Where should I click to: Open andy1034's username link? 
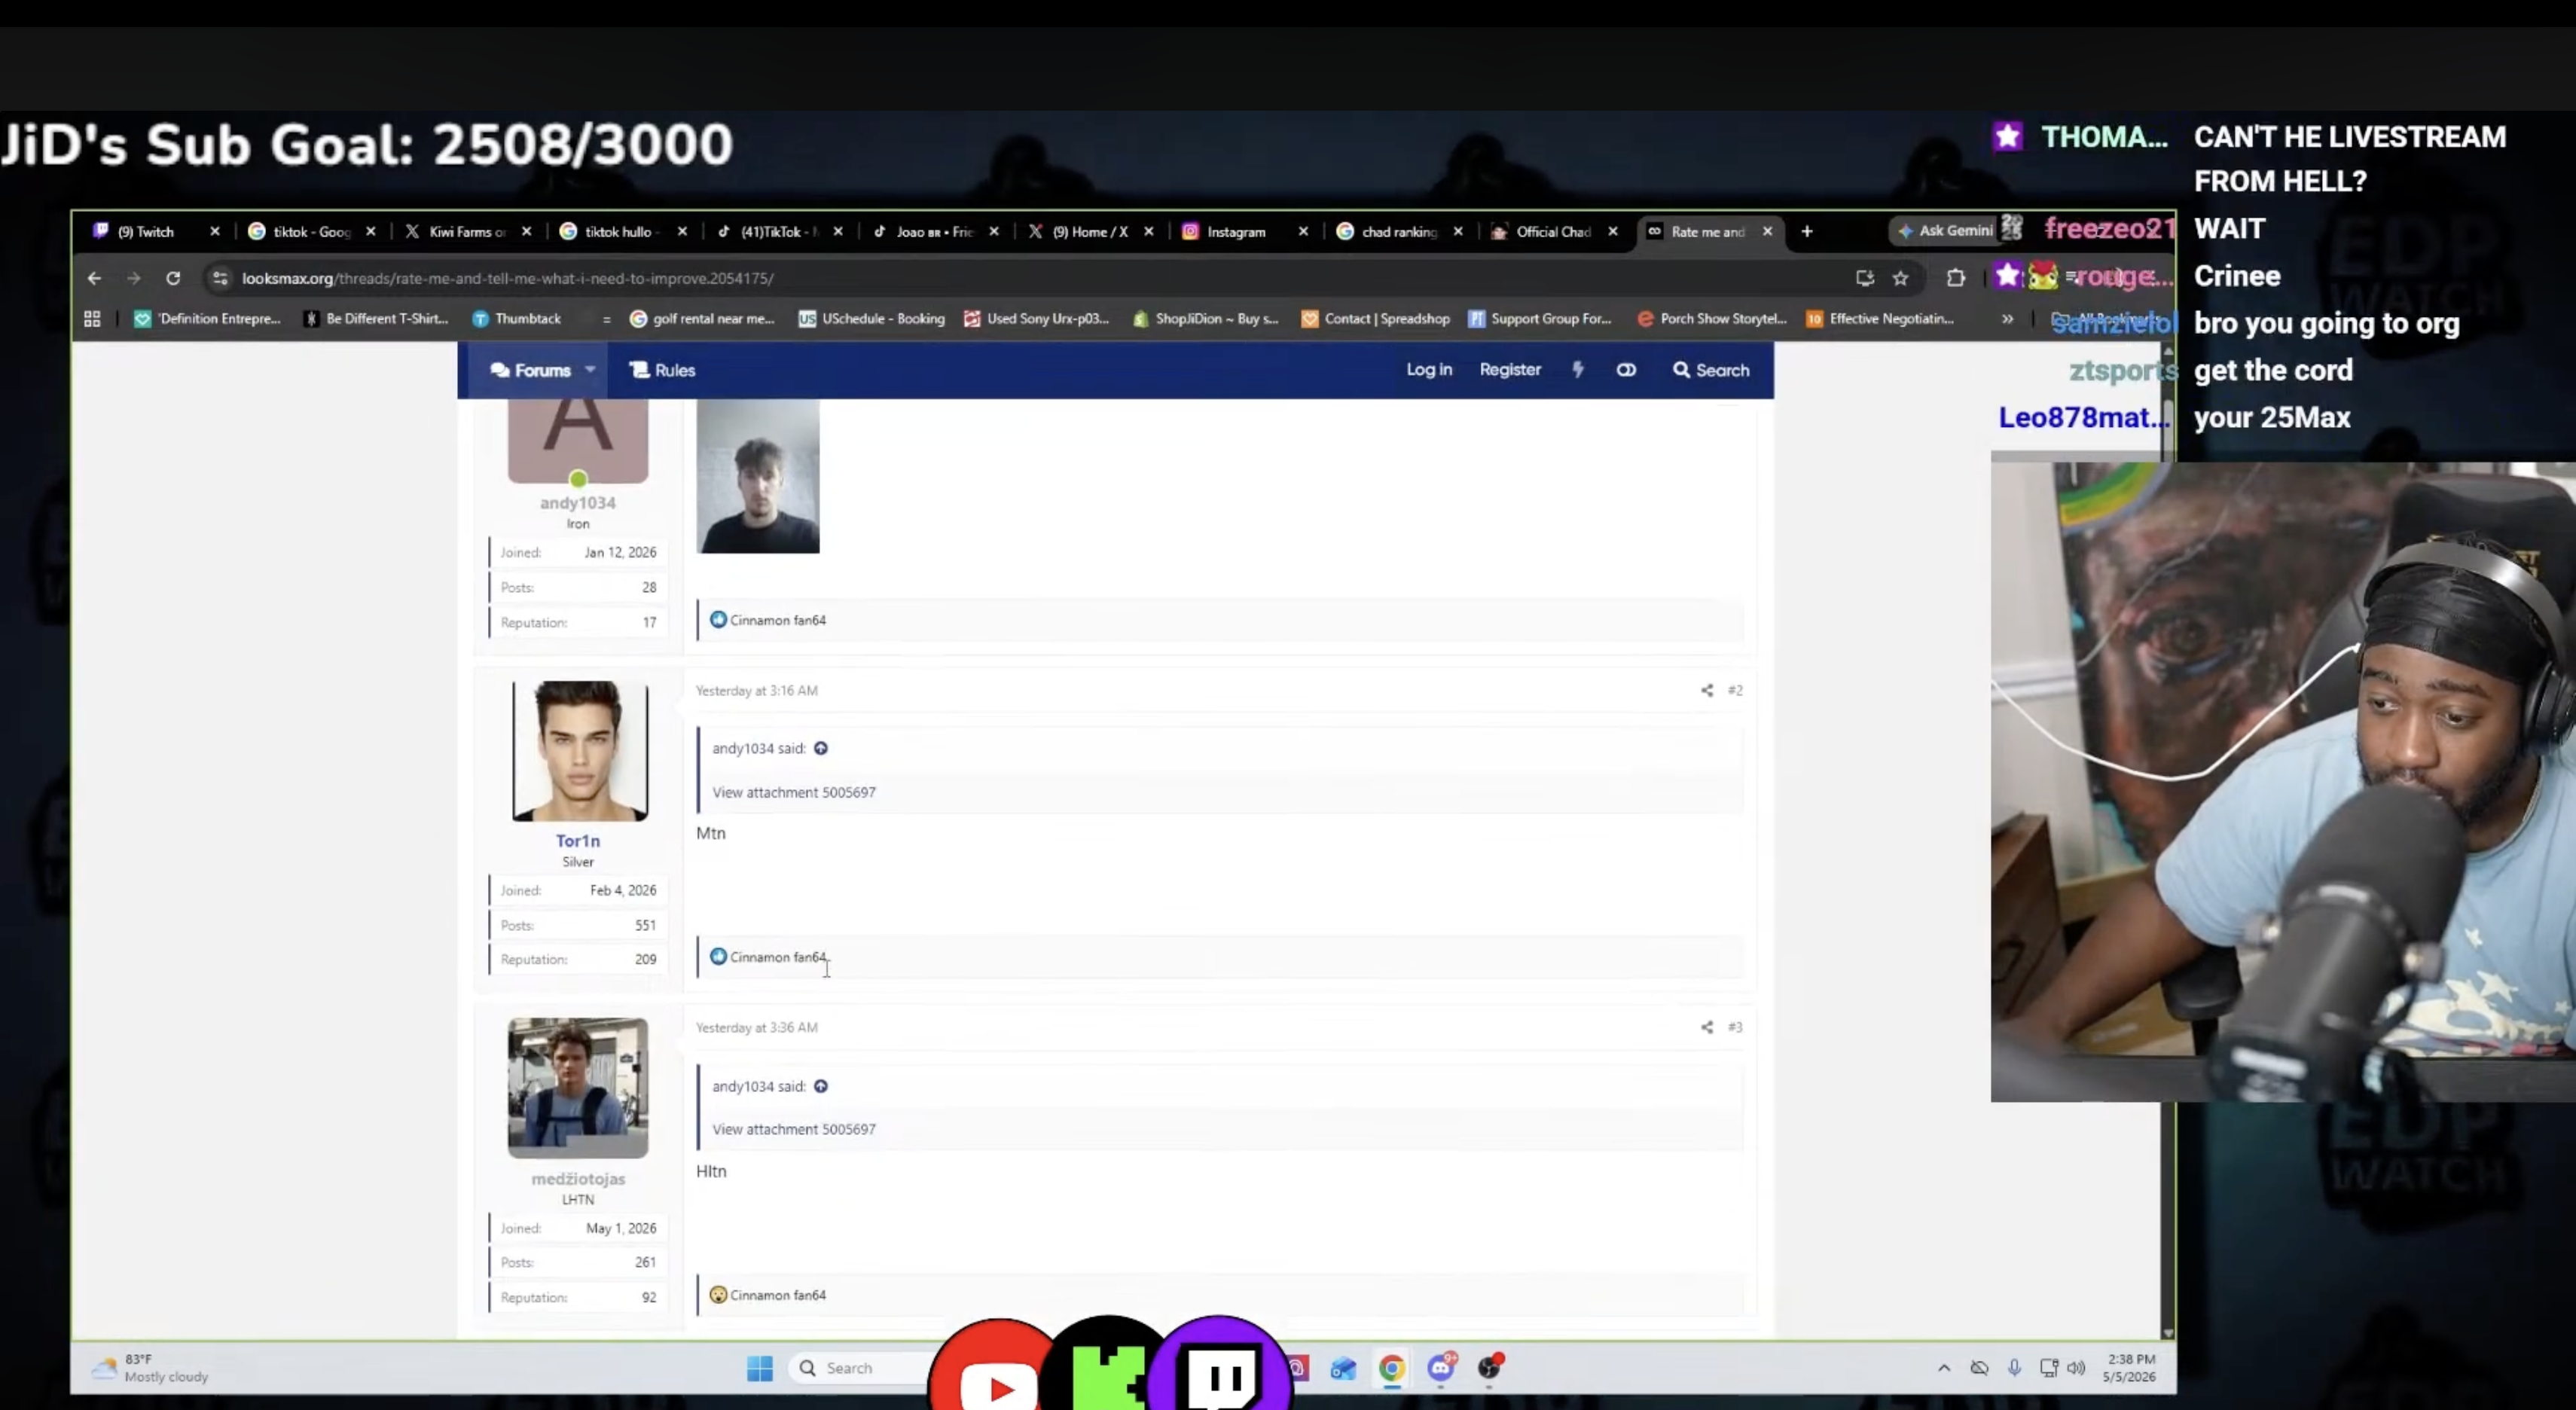[x=578, y=503]
